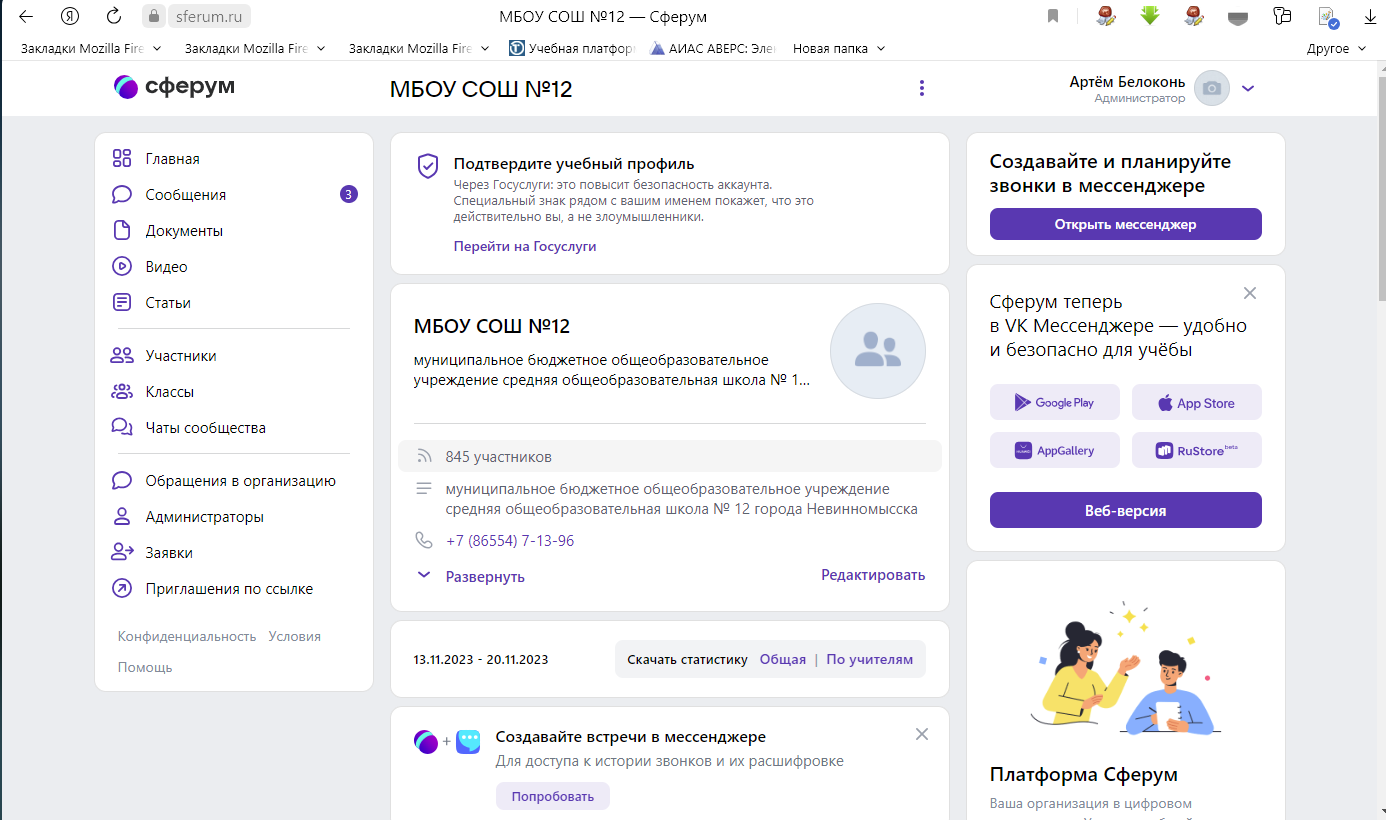
Task: Bookmark this page with bookmark icon
Action: click(1053, 16)
